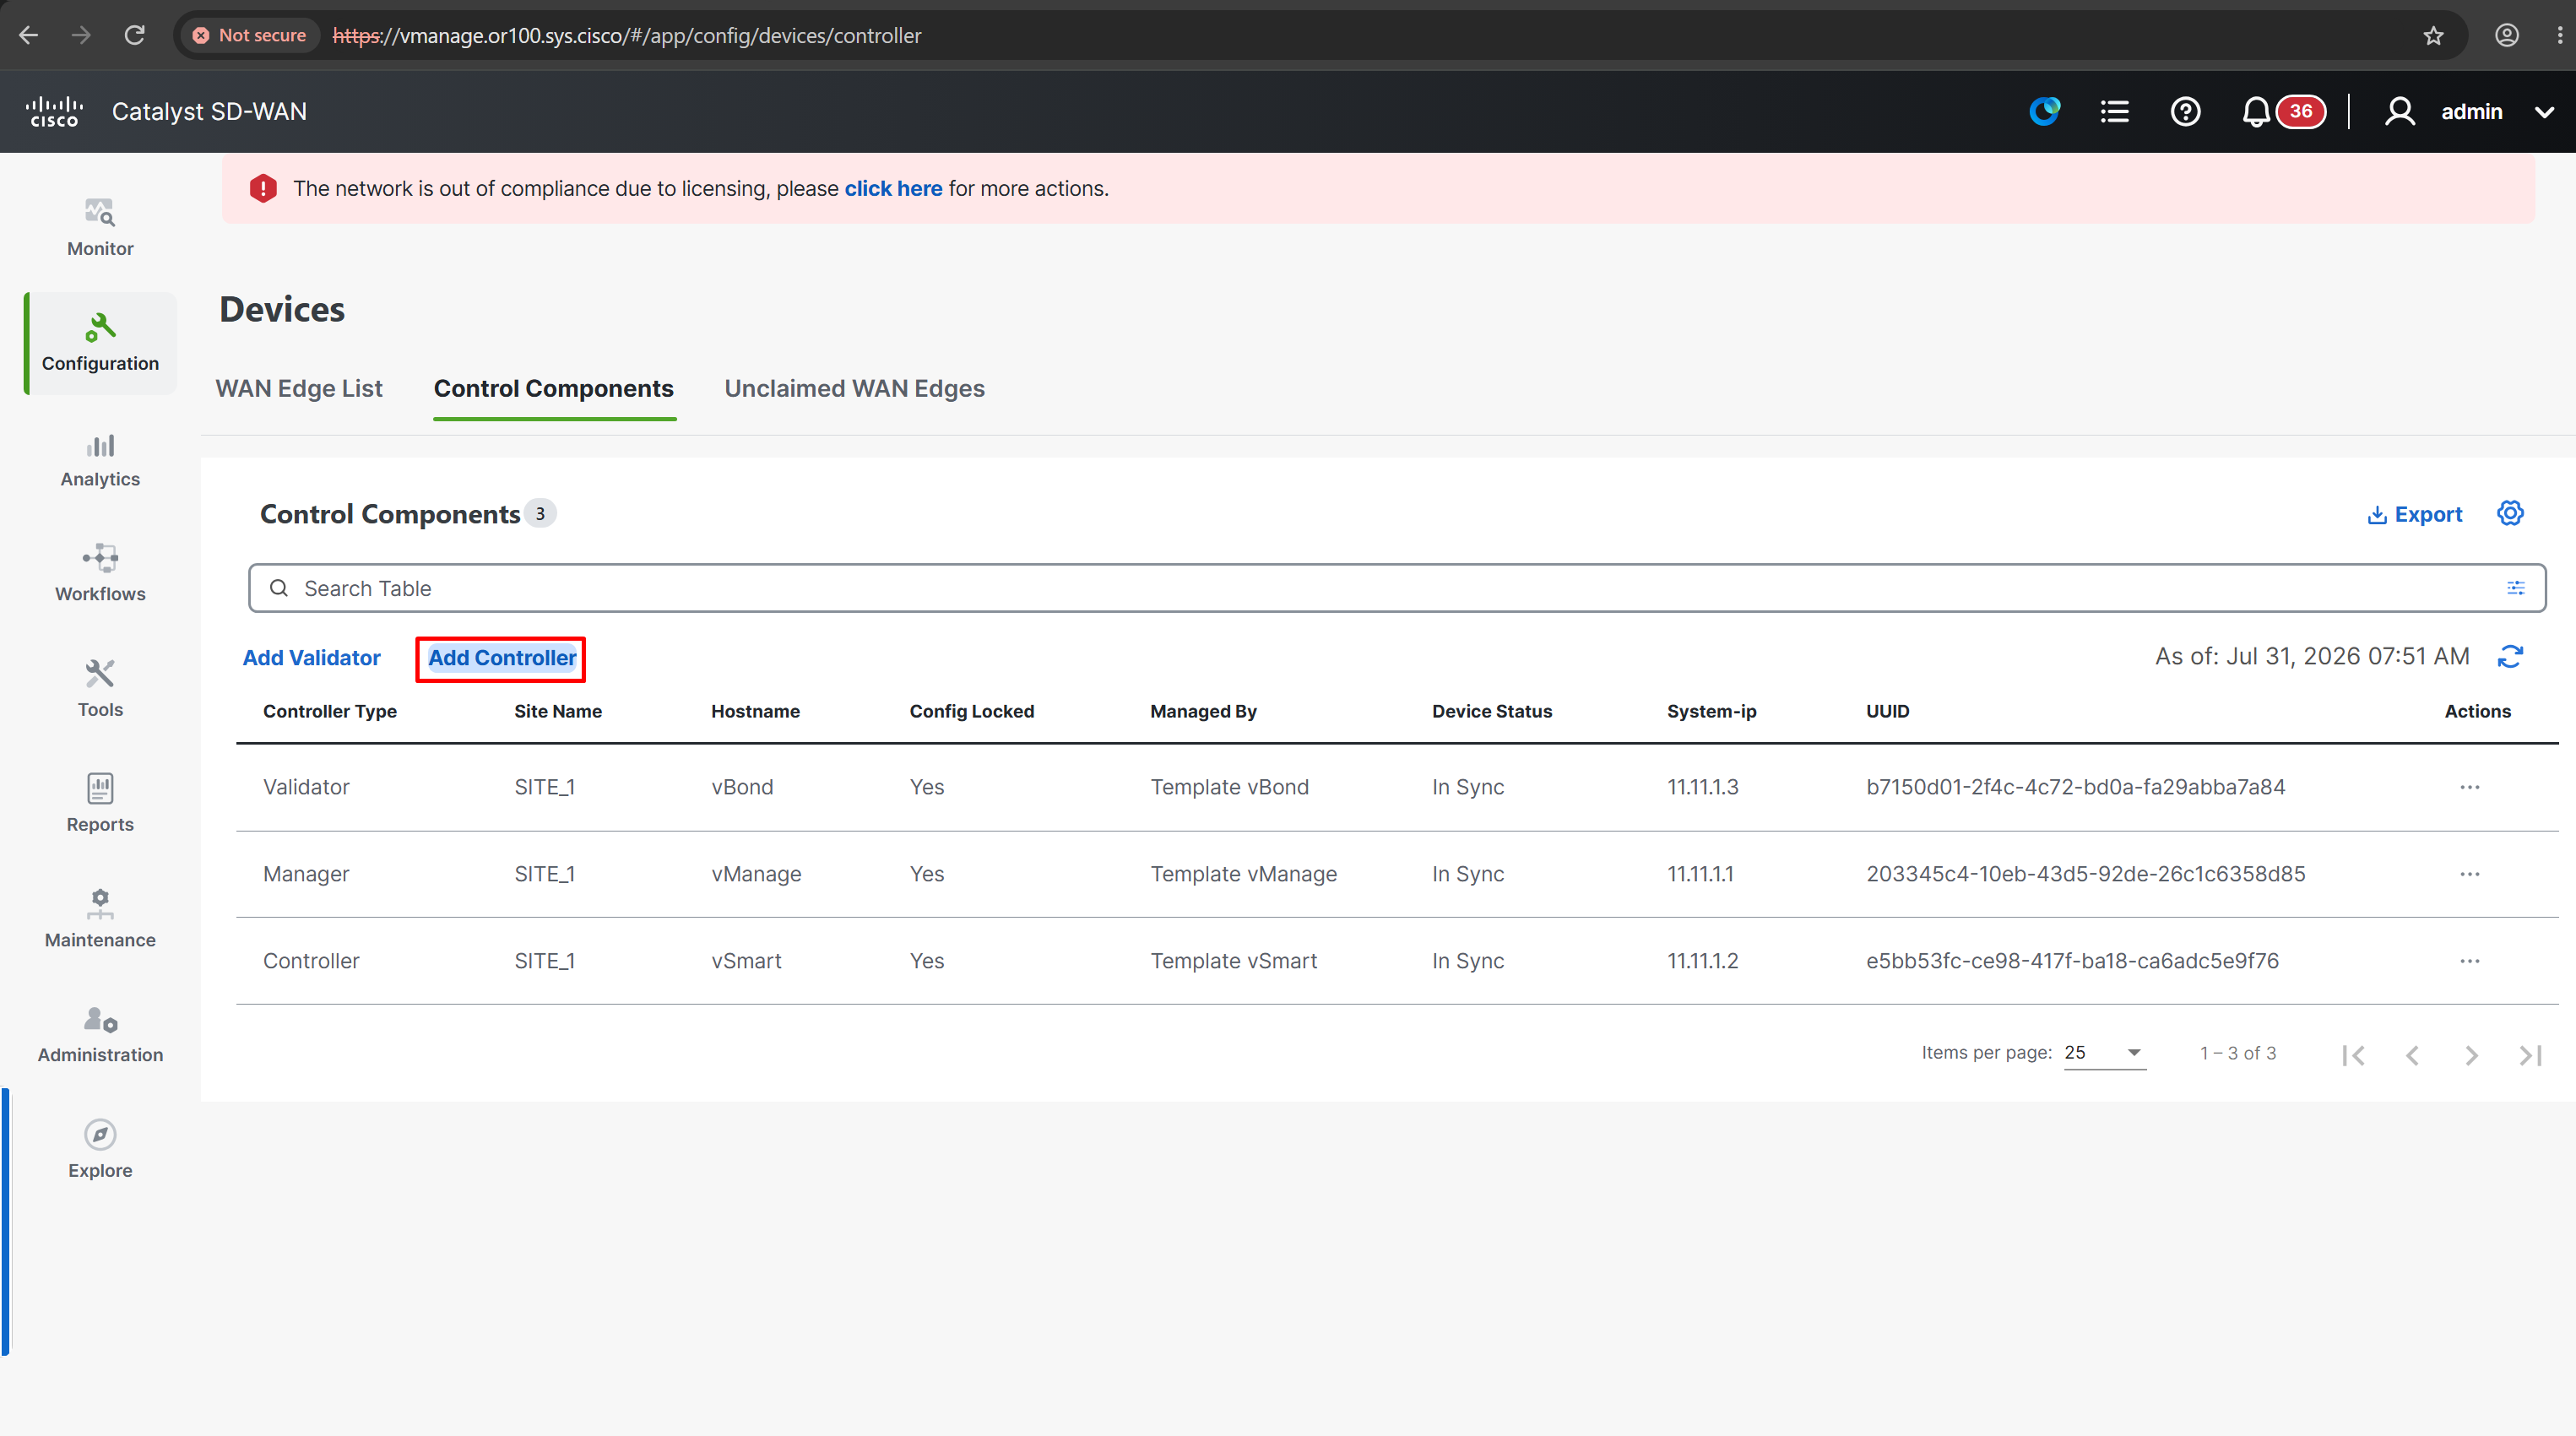Viewport: 2576px width, 1436px height.
Task: Open the Monitor sidebar section
Action: (x=100, y=228)
